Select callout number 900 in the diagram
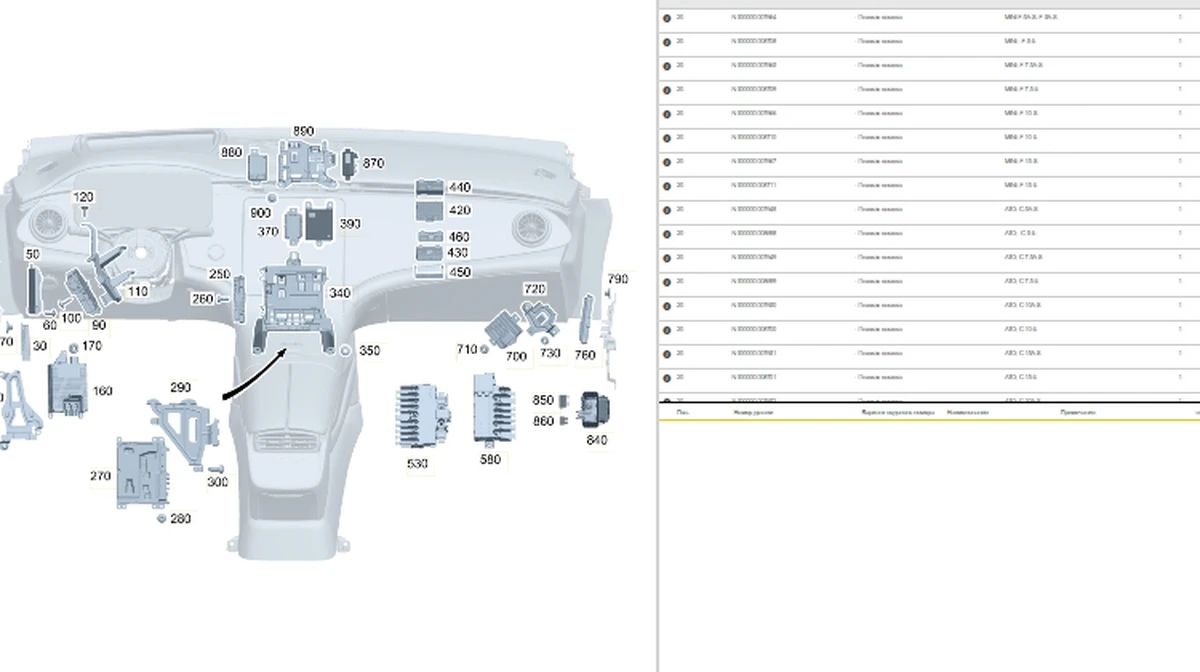 (260, 213)
